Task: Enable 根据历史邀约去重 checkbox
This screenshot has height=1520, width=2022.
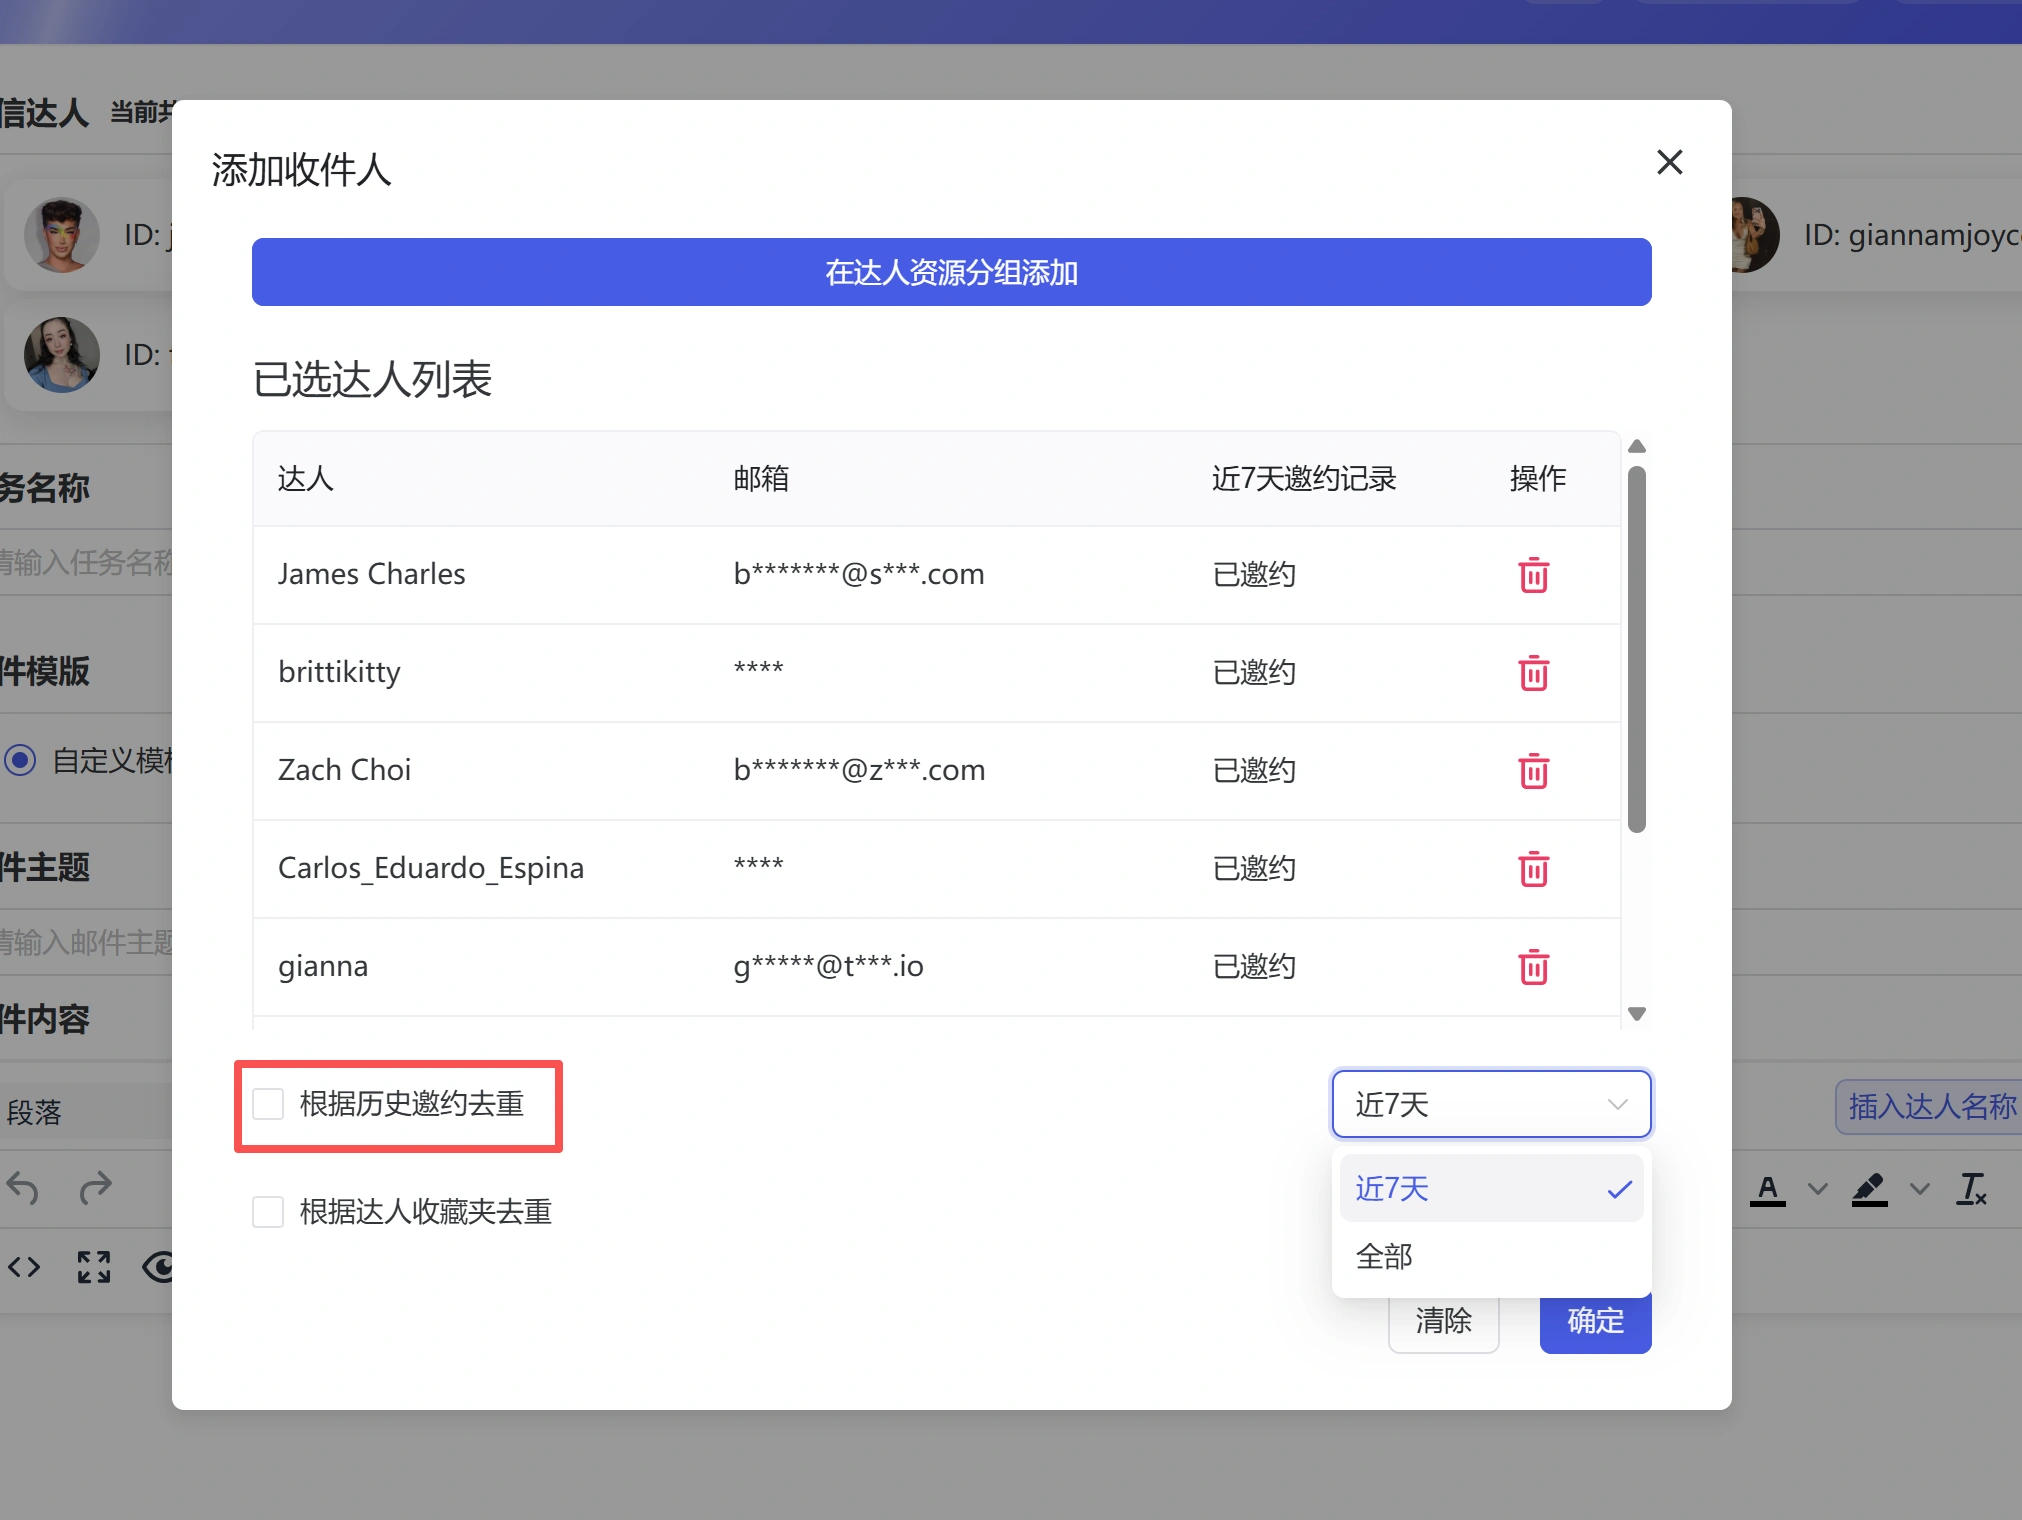Action: tap(268, 1104)
